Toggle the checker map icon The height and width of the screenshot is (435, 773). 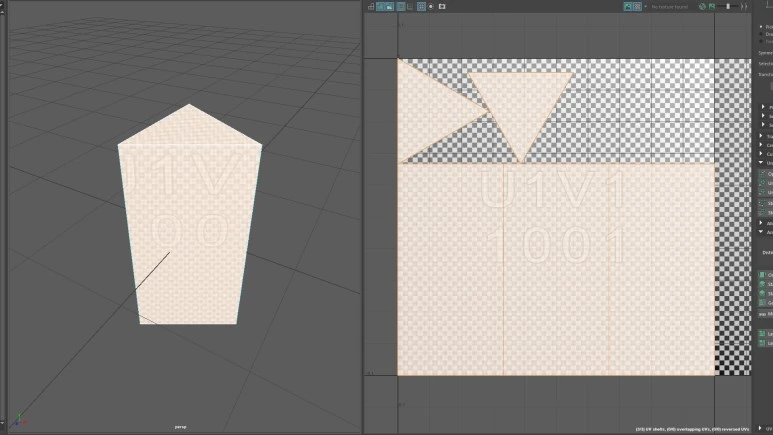(637, 6)
